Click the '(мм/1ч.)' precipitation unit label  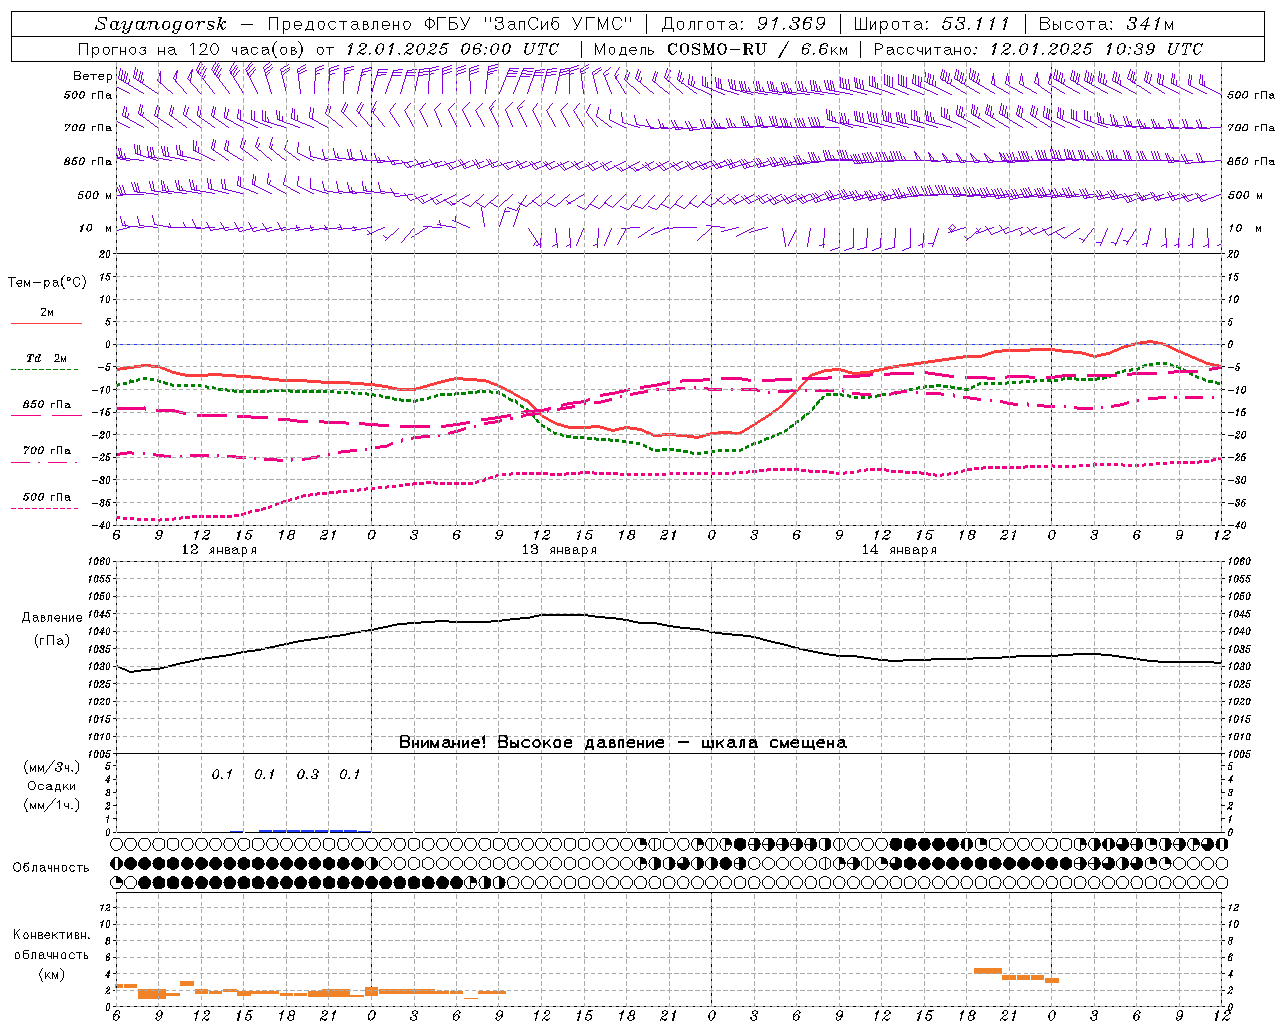point(52,805)
